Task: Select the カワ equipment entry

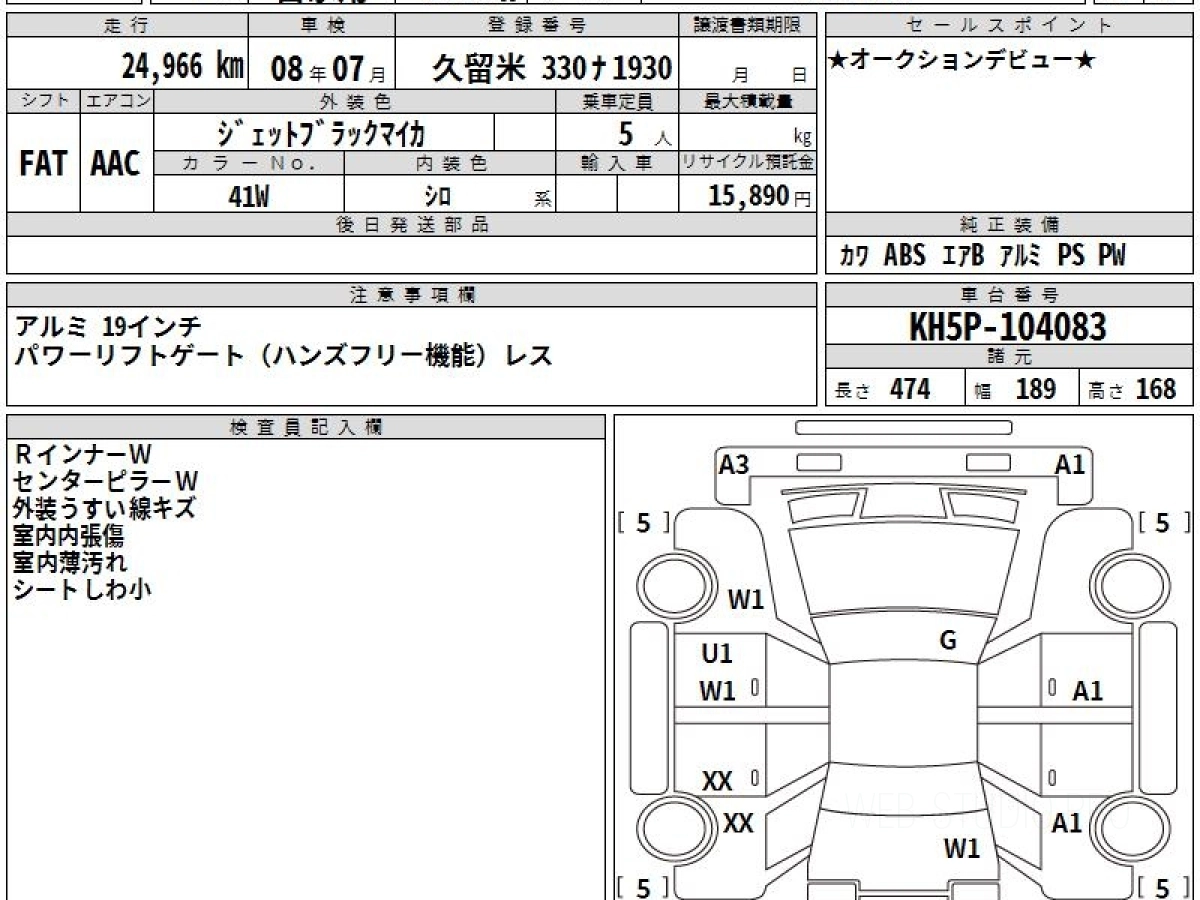Action: (854, 256)
